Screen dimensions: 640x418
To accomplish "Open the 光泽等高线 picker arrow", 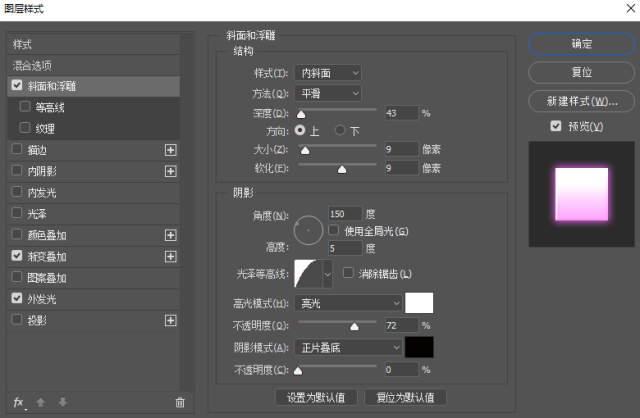I will pyautogui.click(x=327, y=274).
